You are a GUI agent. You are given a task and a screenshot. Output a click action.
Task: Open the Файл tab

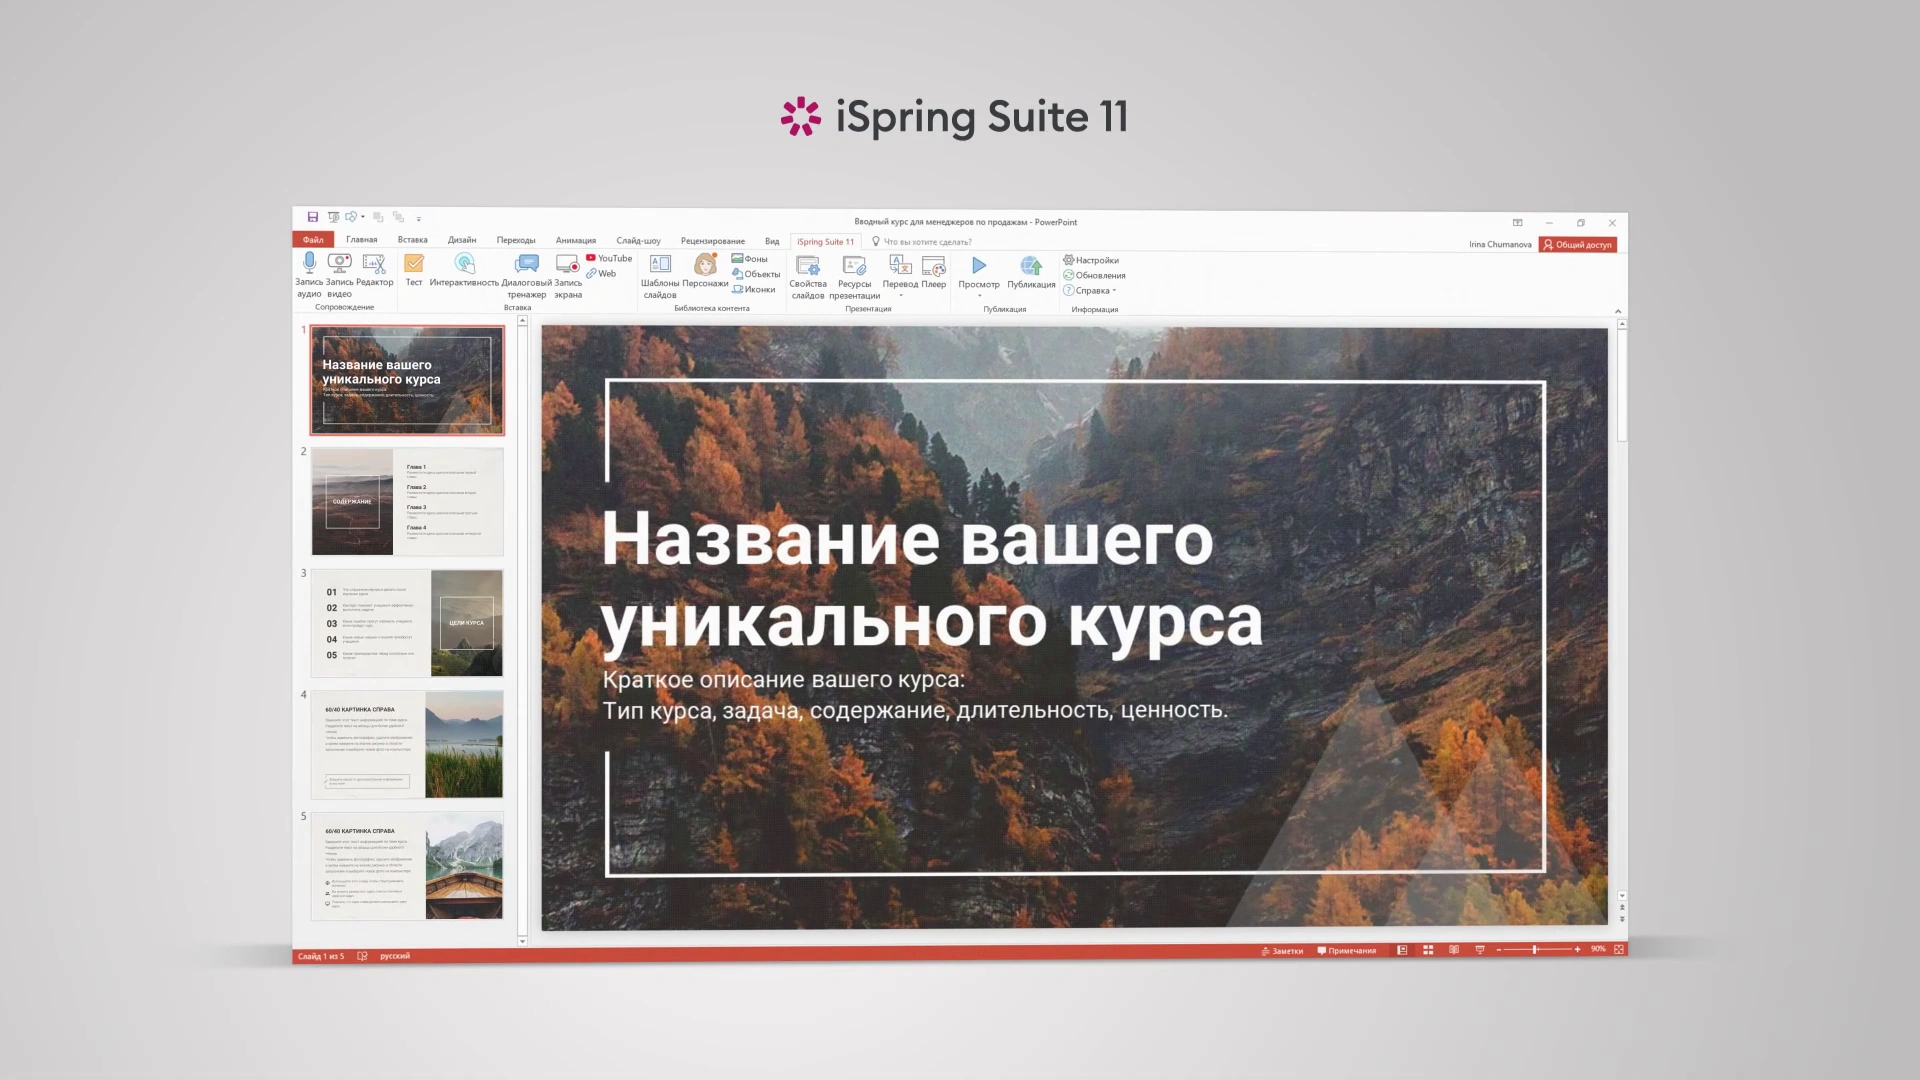click(x=313, y=240)
